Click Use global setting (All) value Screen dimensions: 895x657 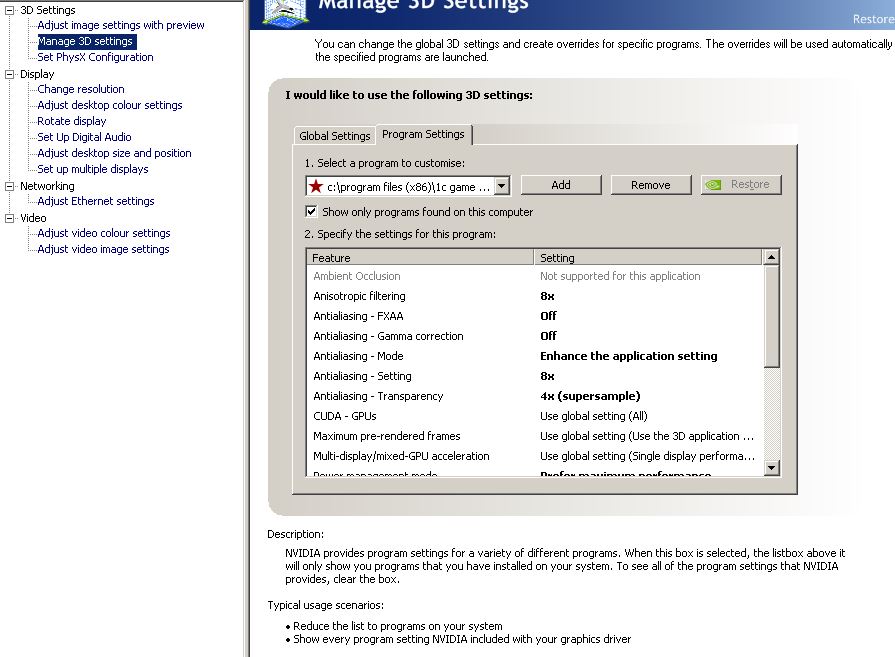pos(594,416)
